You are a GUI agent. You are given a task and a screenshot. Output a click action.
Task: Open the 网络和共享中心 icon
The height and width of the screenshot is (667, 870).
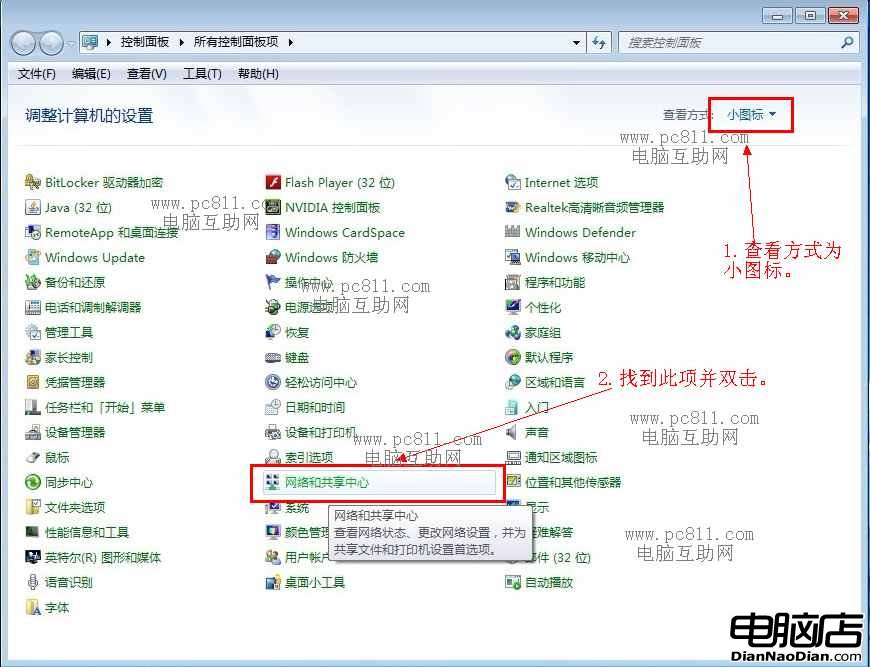(x=273, y=482)
